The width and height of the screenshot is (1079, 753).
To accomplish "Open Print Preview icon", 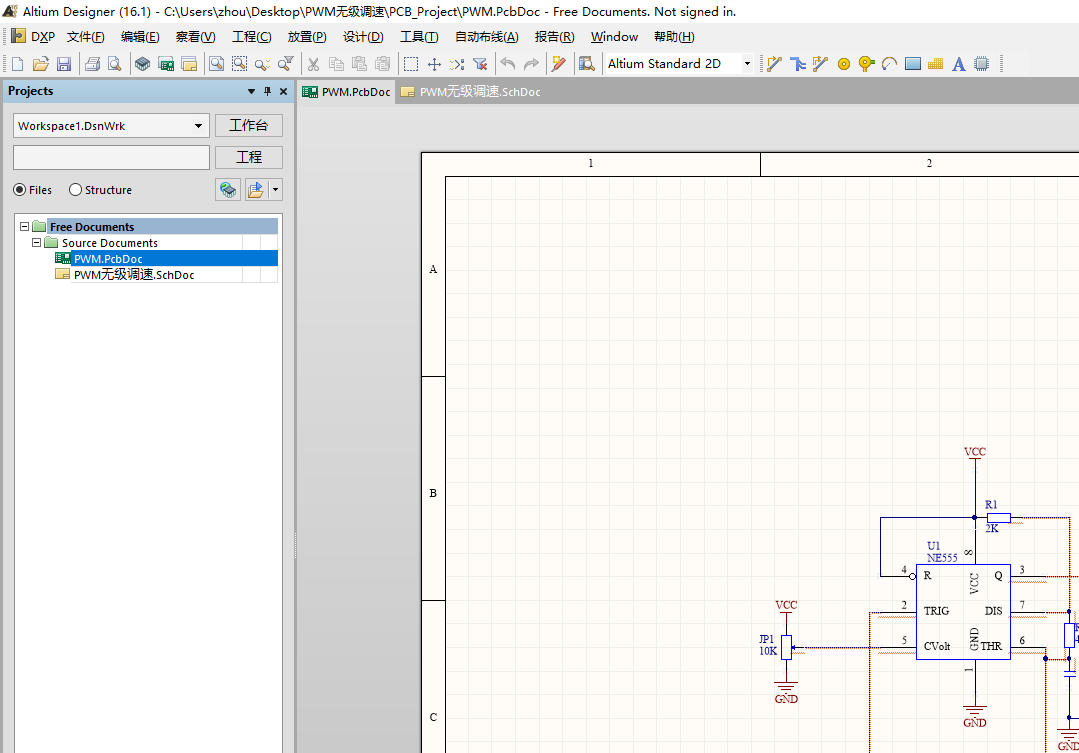I will click(x=115, y=64).
